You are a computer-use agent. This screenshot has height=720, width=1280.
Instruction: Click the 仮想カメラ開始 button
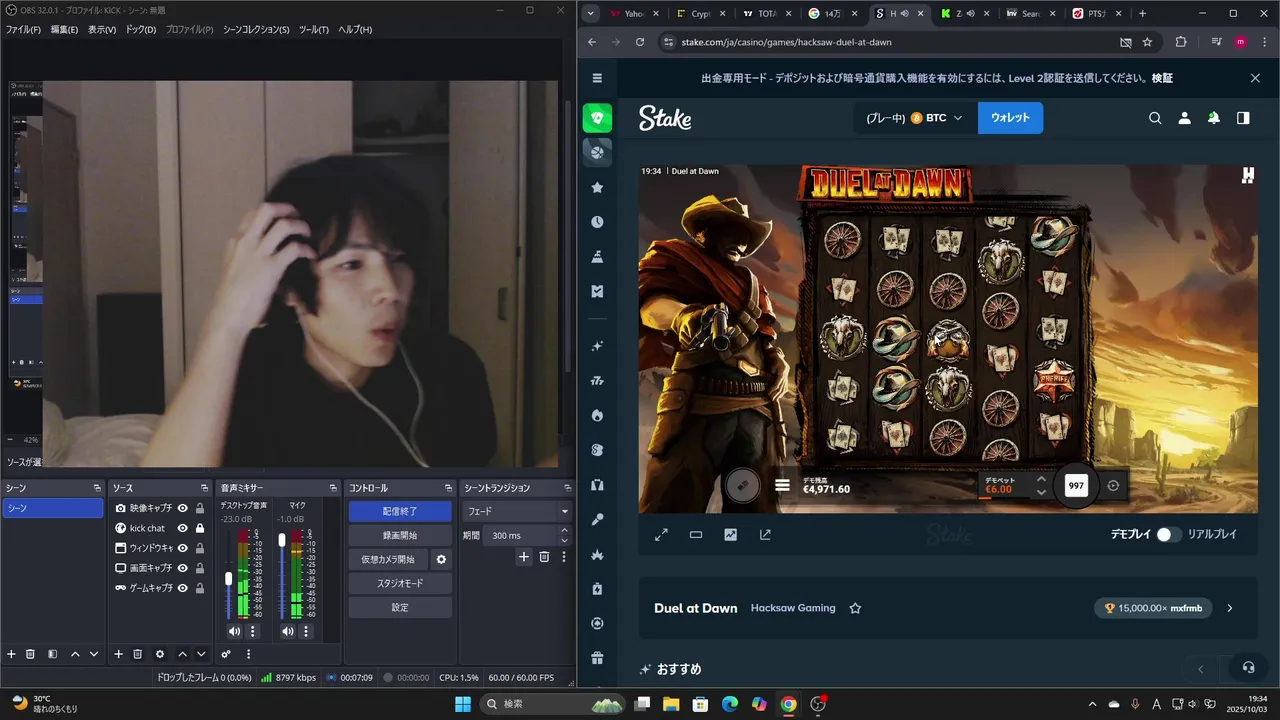point(388,559)
